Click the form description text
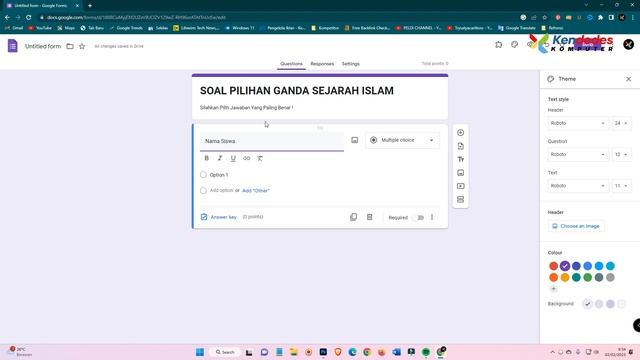 click(247, 108)
